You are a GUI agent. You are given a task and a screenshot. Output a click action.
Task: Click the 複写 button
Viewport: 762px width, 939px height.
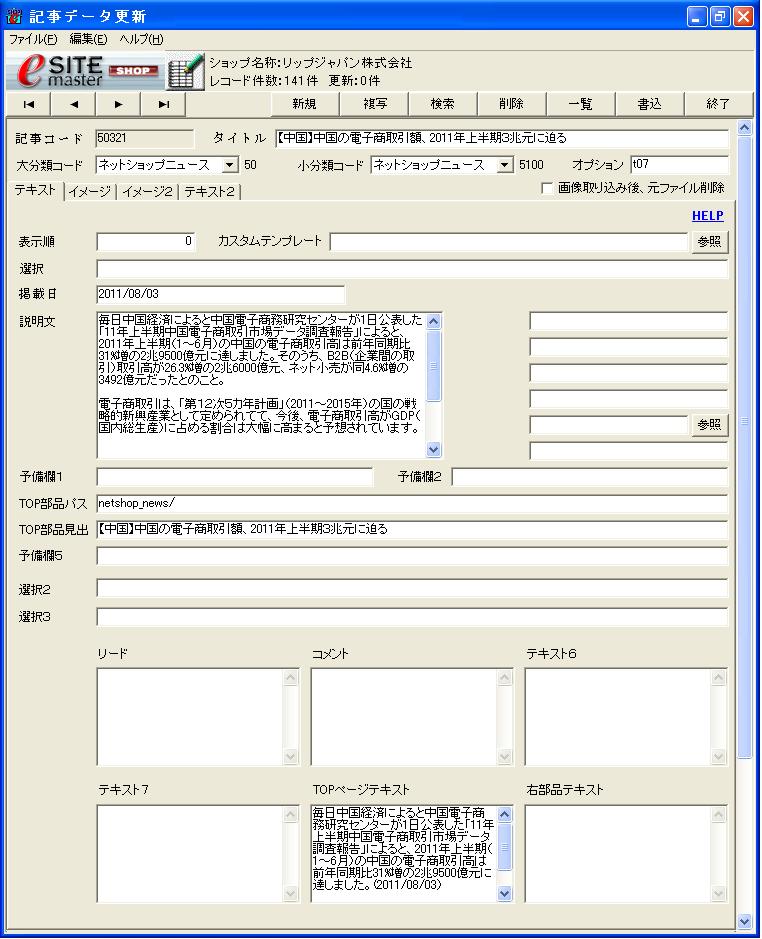pos(374,104)
